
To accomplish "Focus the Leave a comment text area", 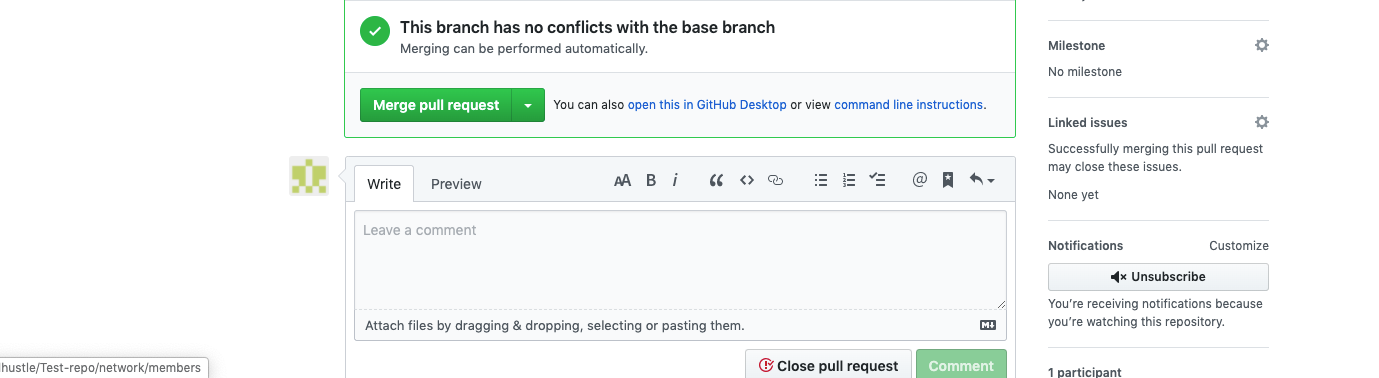I will [x=680, y=259].
